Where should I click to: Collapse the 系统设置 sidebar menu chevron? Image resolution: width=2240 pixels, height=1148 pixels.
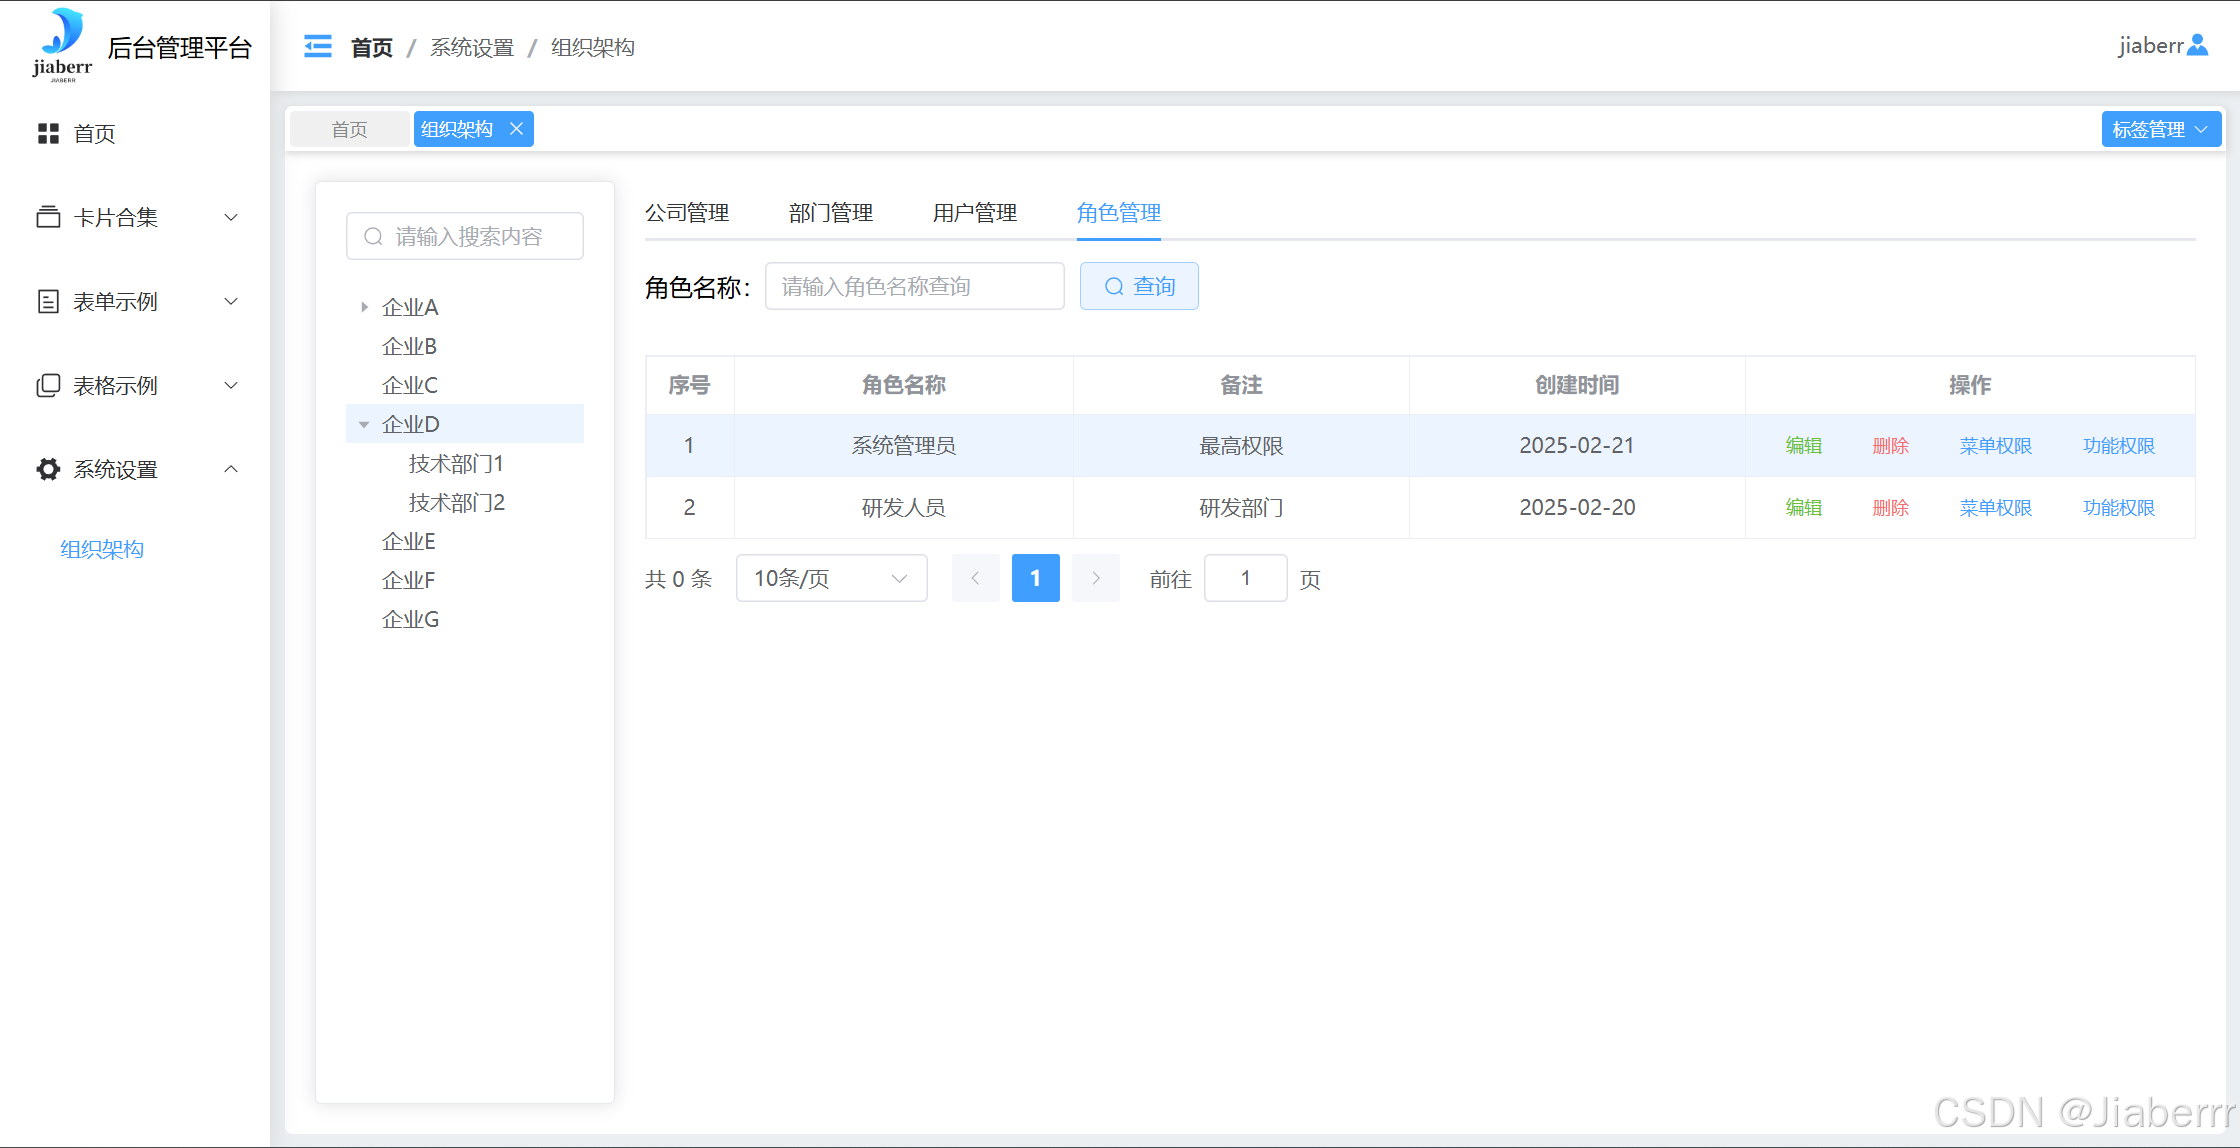231,469
